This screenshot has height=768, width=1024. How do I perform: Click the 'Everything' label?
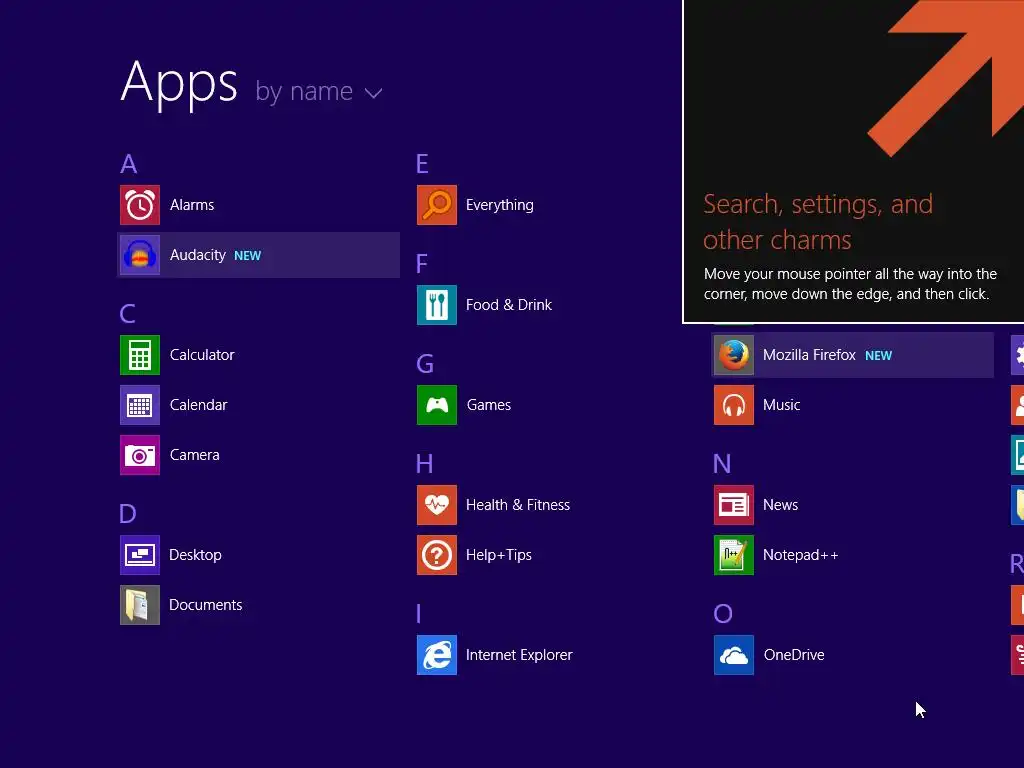point(500,205)
